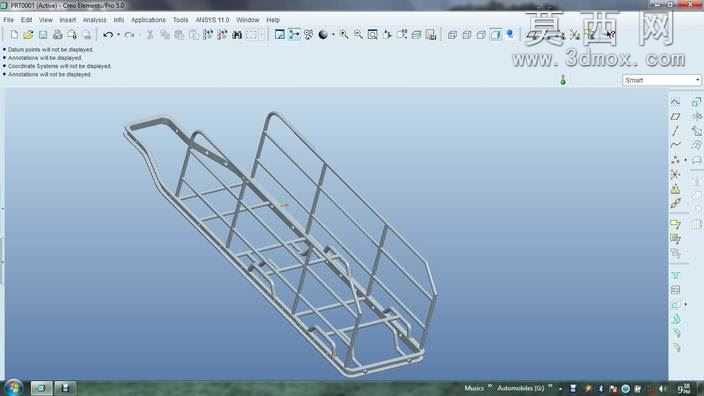
Task: Open the saved view list
Action: pyautogui.click(x=402, y=35)
